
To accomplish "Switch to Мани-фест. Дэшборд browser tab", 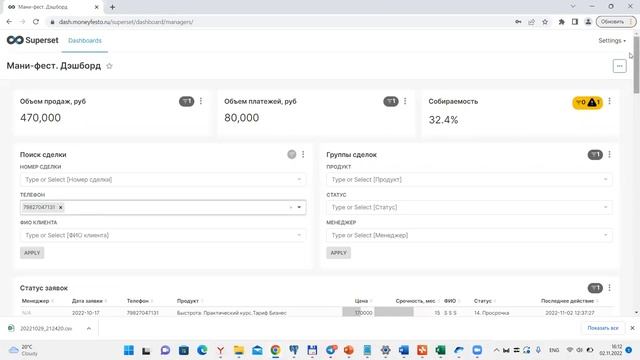I will pyautogui.click(x=51, y=7).
